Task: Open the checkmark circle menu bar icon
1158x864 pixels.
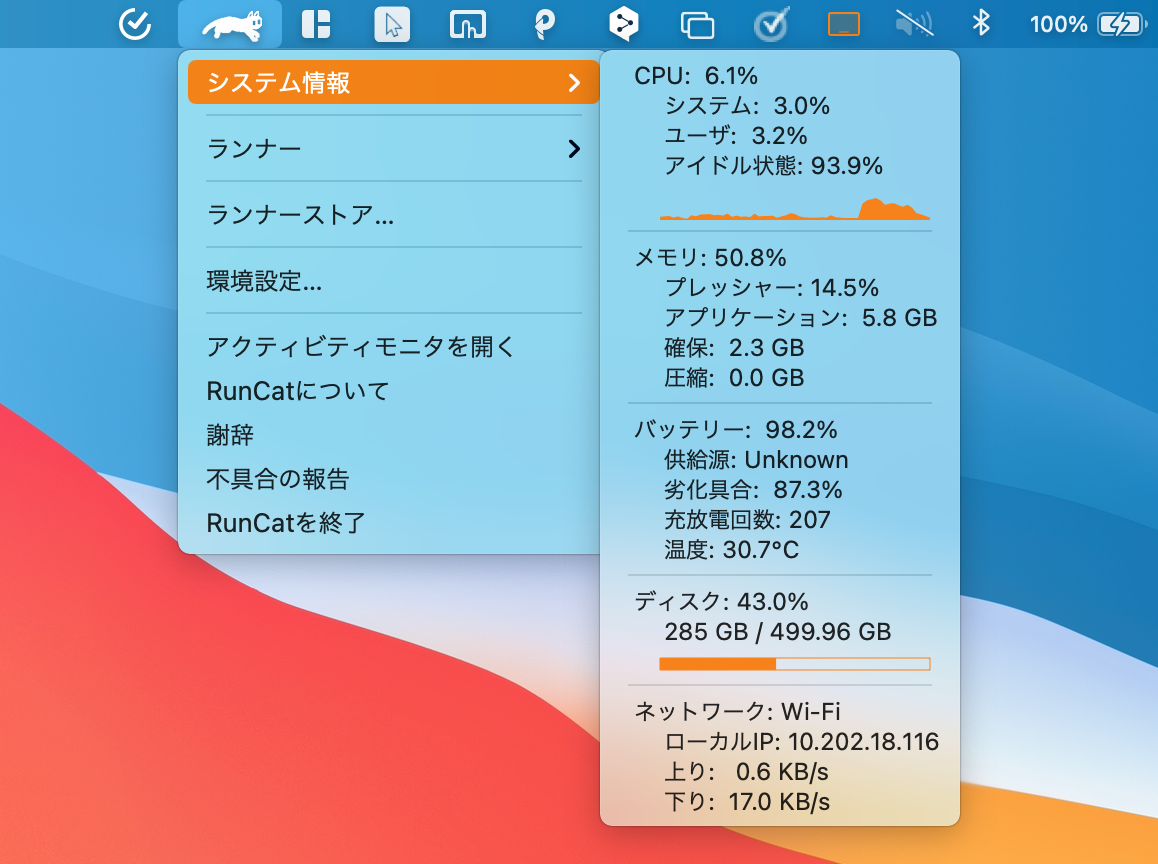Action: click(x=135, y=24)
